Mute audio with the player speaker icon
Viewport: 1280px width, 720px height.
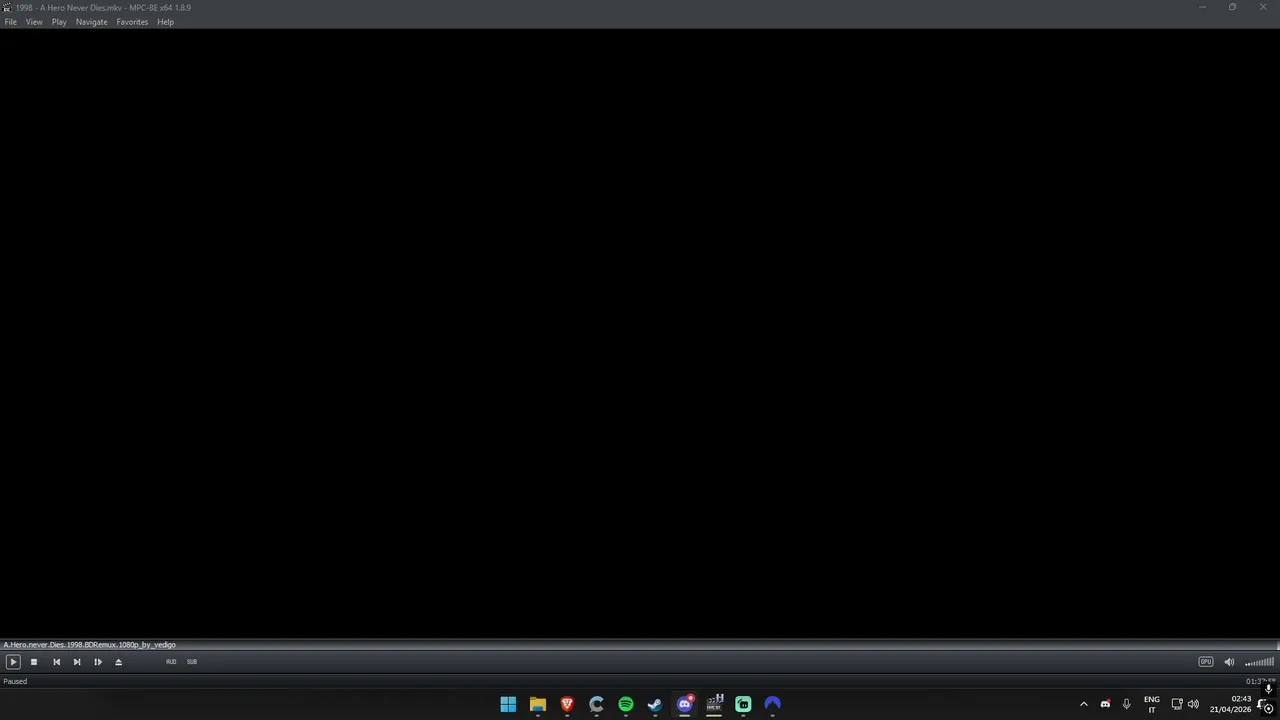[1229, 662]
